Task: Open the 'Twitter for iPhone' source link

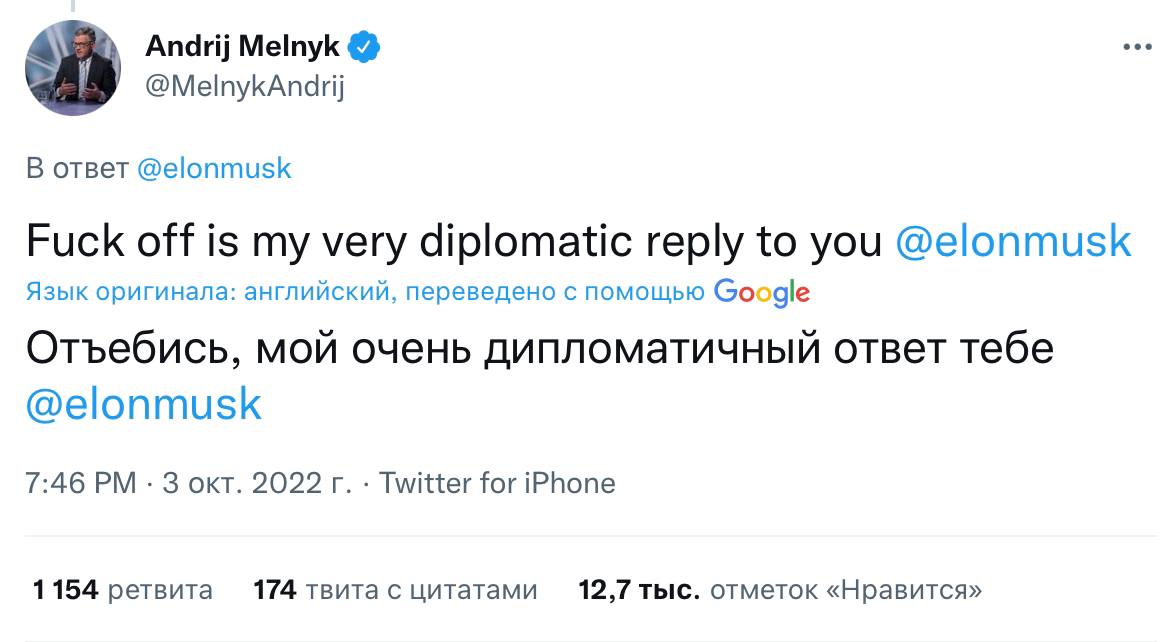Action: click(x=498, y=484)
